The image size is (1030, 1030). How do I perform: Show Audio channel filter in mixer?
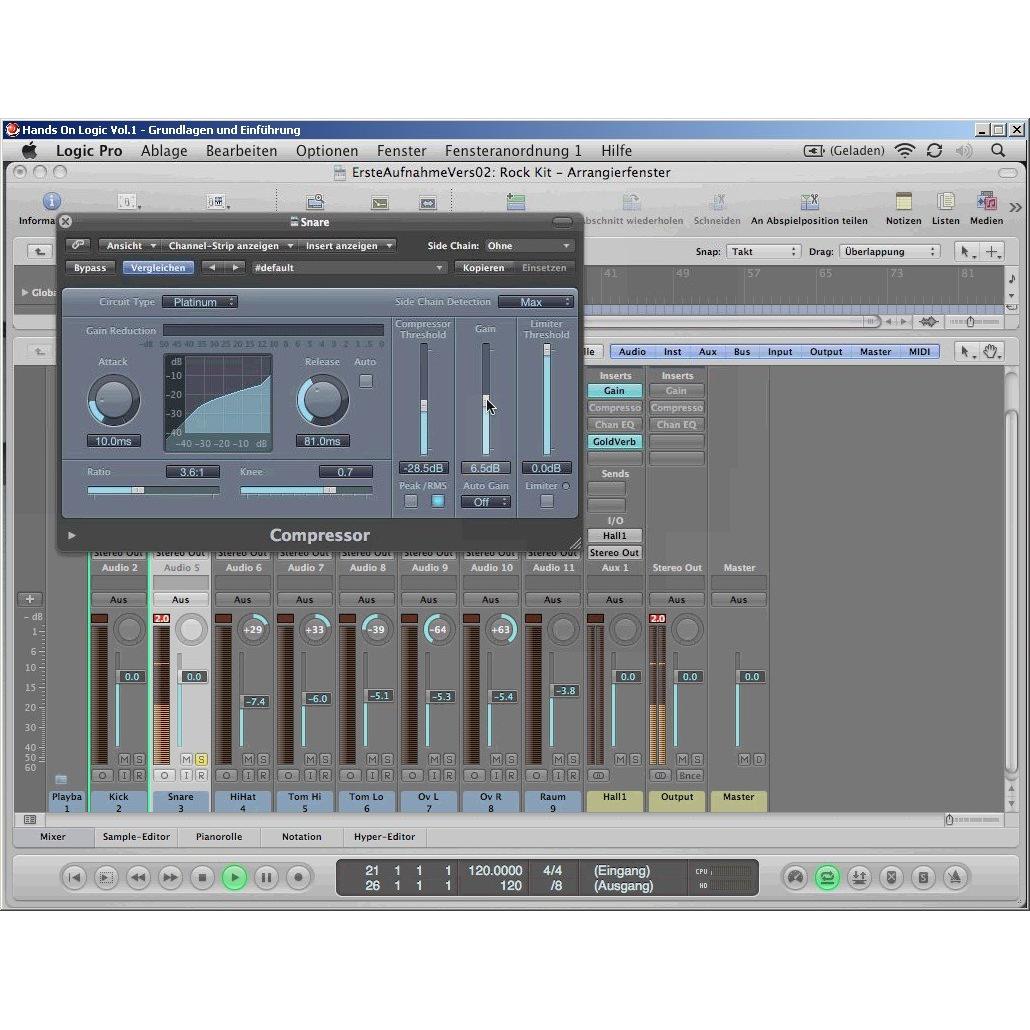pos(632,351)
